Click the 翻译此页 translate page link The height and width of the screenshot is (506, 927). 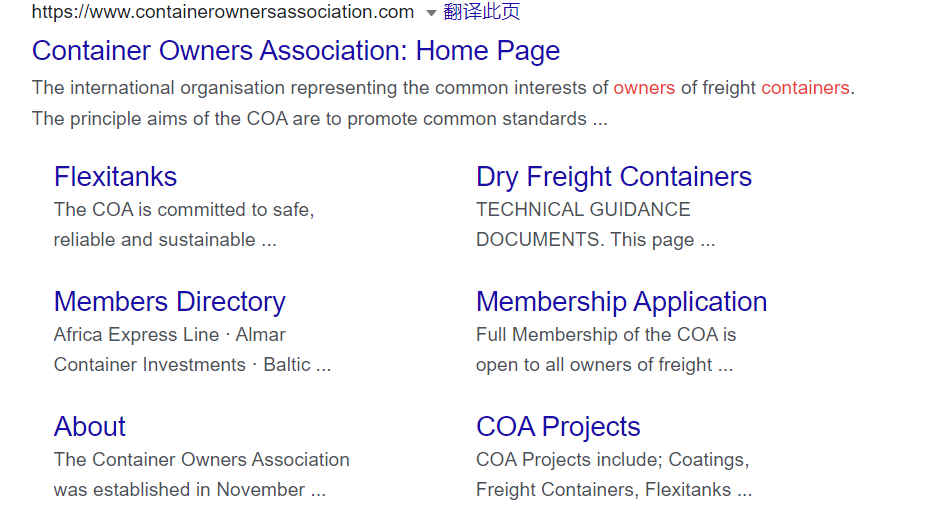coord(482,11)
